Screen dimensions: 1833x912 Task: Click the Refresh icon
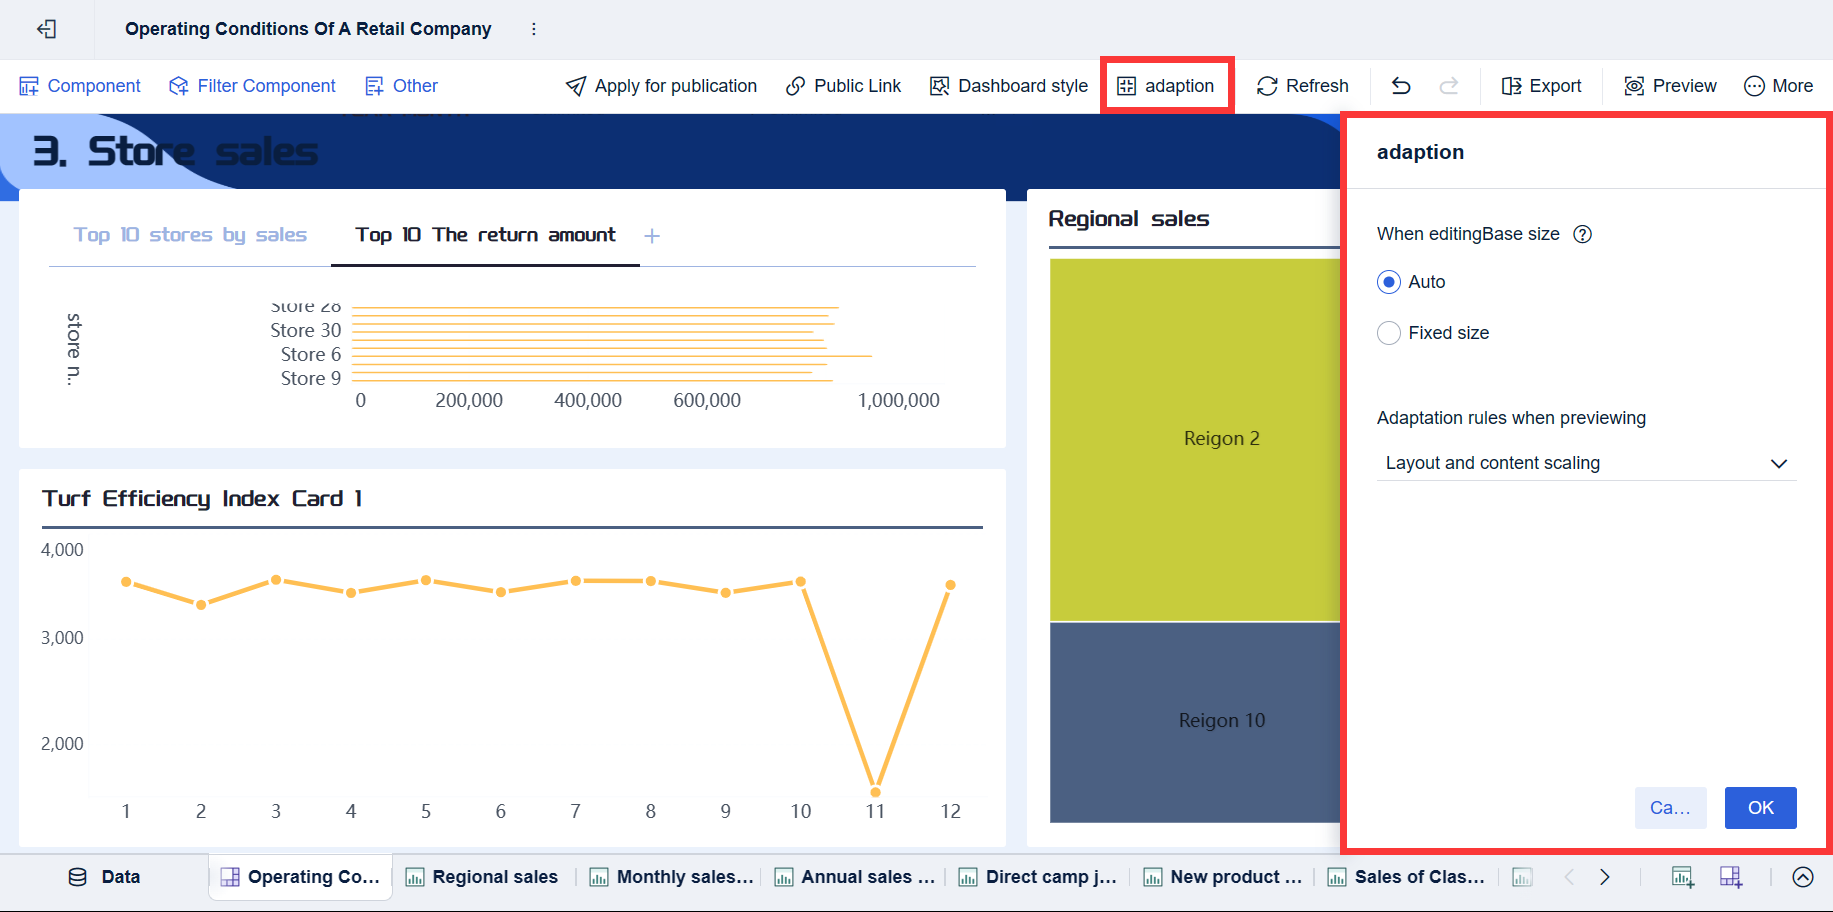point(1268,86)
